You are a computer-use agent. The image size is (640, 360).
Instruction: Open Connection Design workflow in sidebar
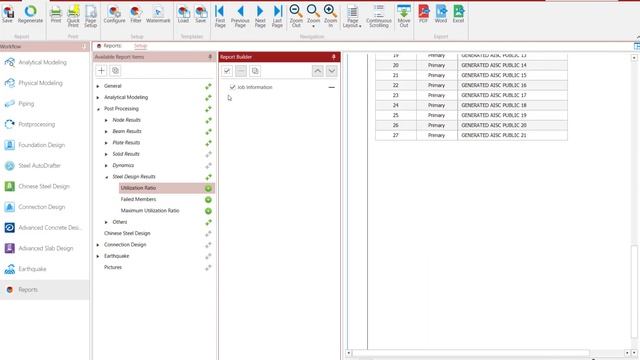(x=44, y=207)
